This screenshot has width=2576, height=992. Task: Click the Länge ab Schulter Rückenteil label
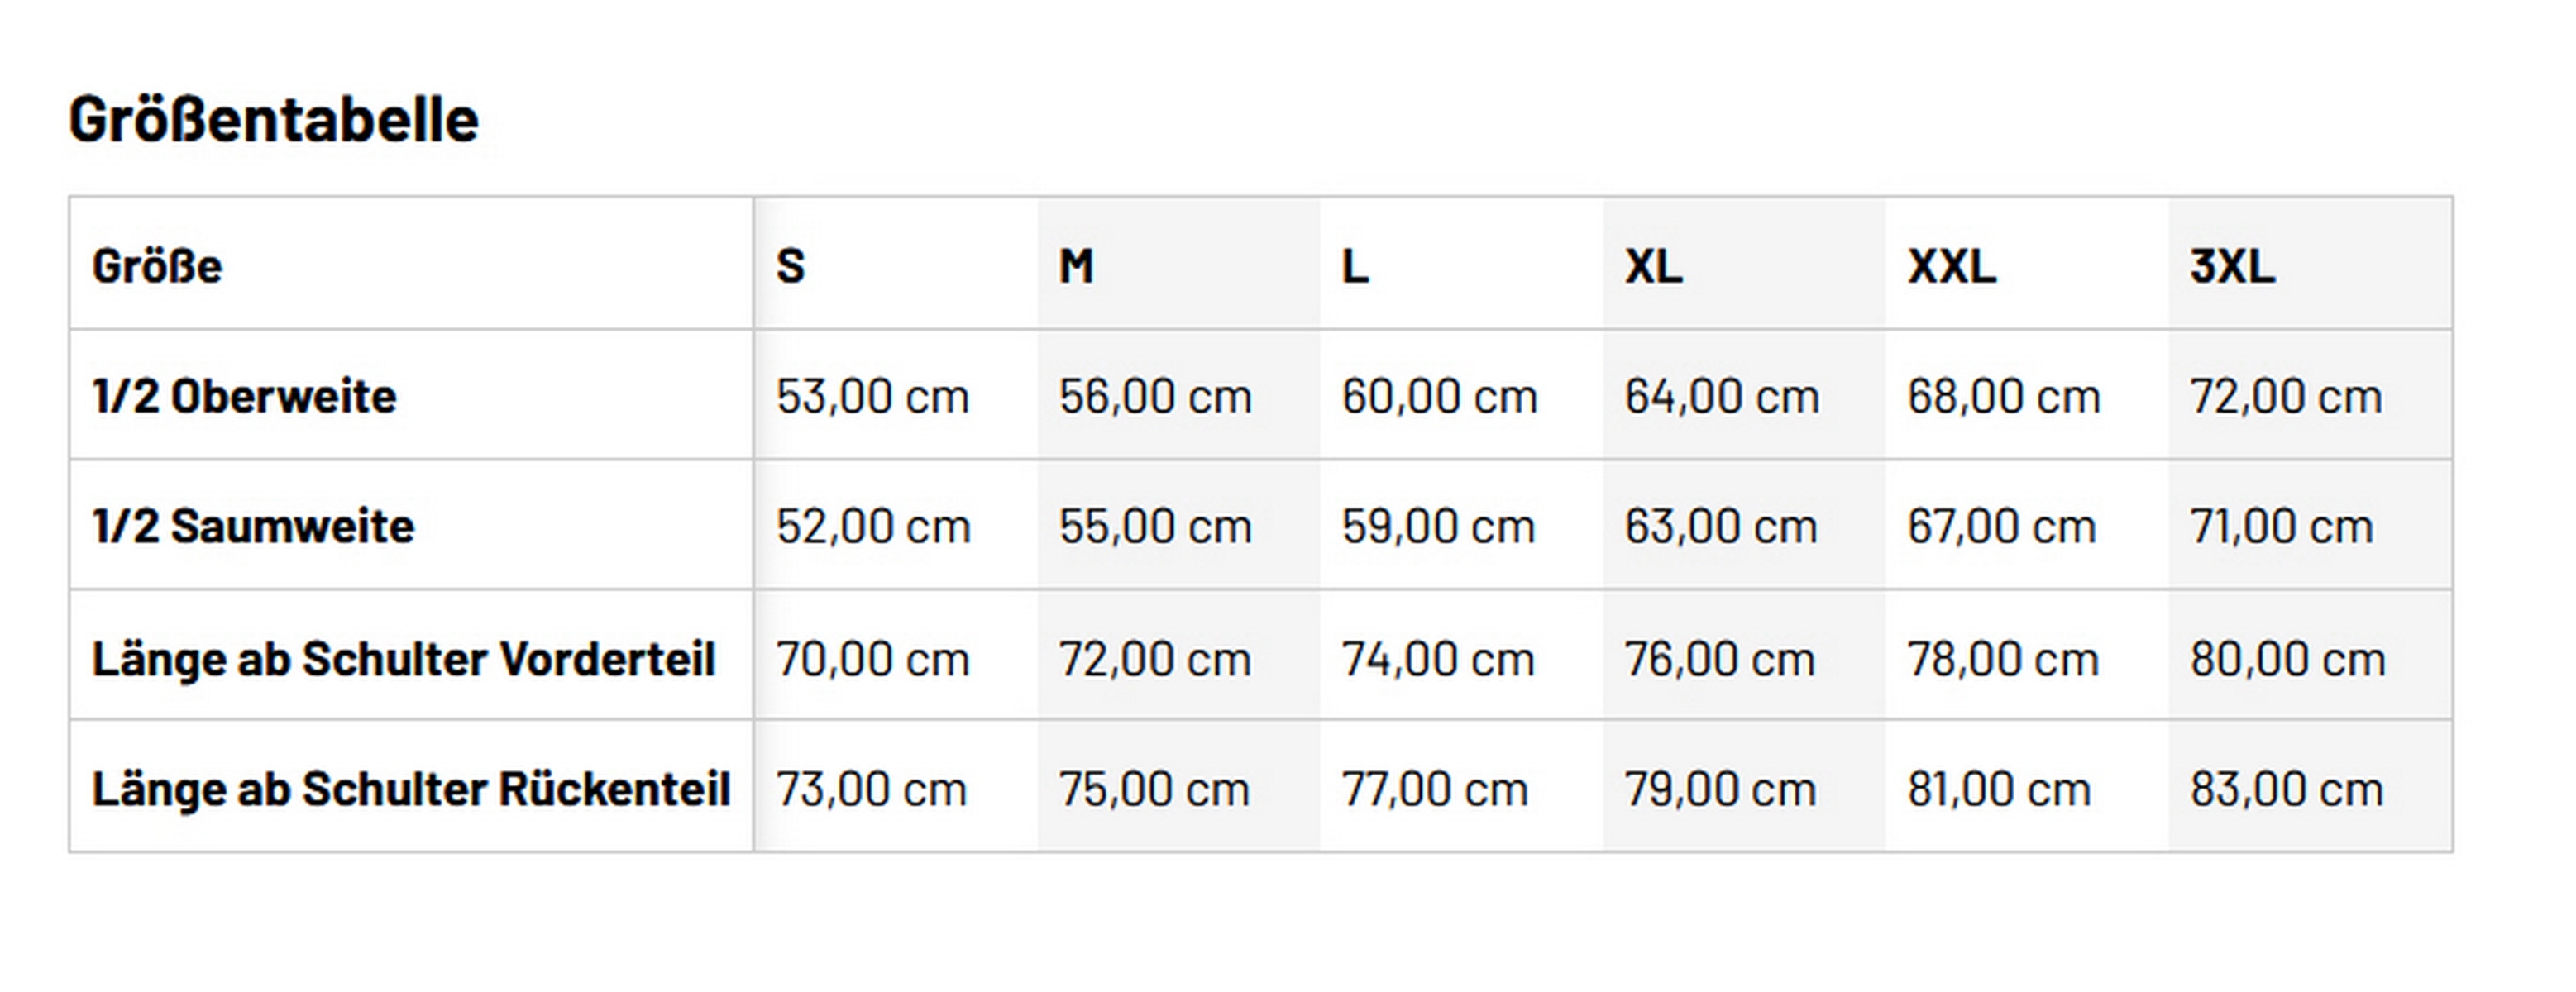pos(411,788)
